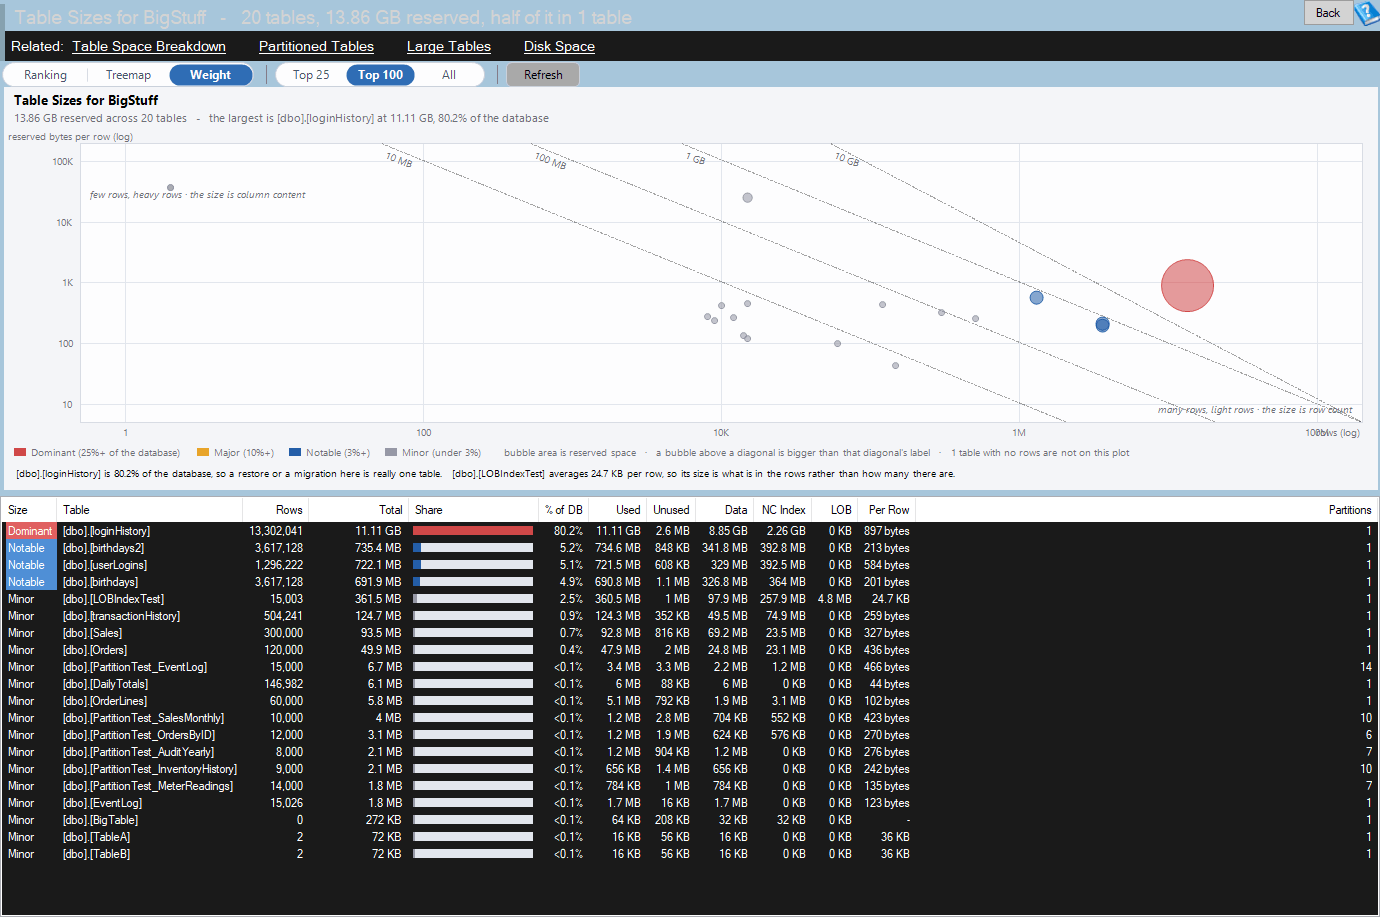Click the red Dominant legend swatch
The height and width of the screenshot is (917, 1380).
click(x=20, y=452)
